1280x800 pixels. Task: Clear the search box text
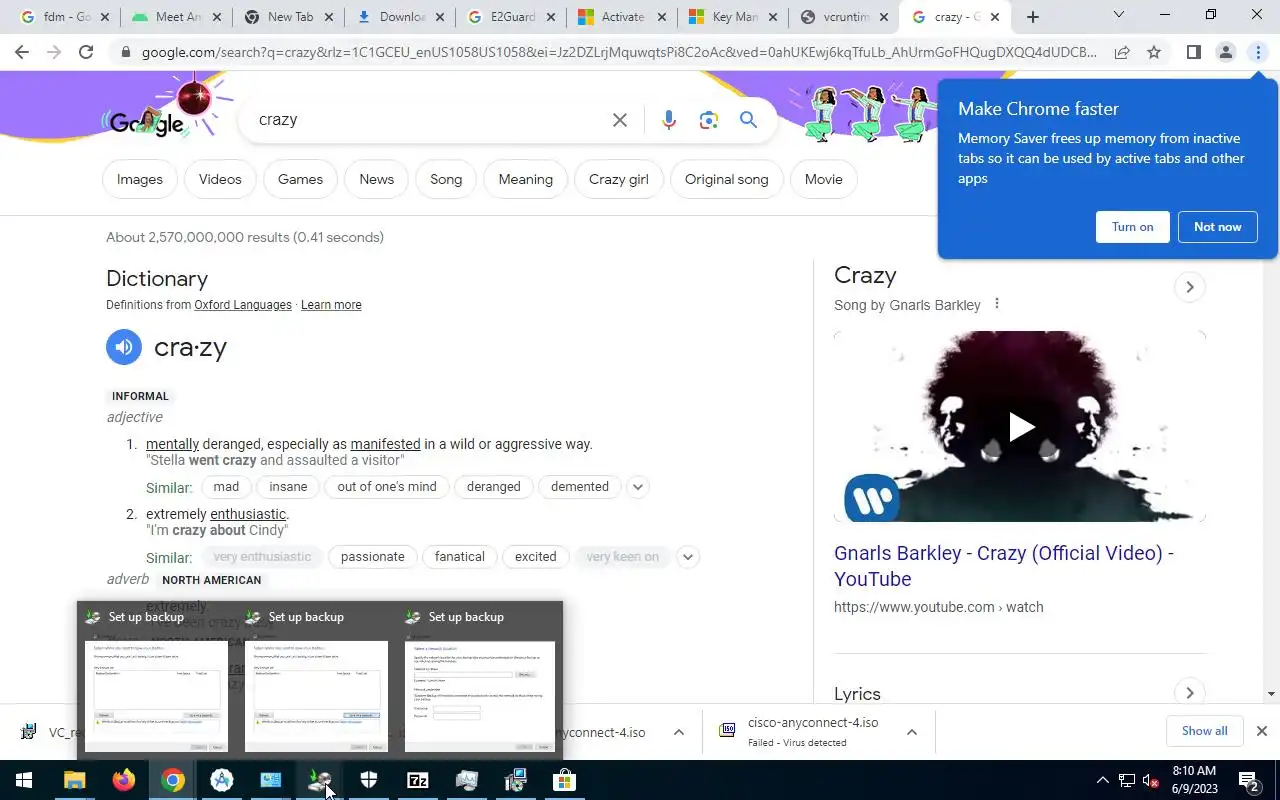[620, 120]
